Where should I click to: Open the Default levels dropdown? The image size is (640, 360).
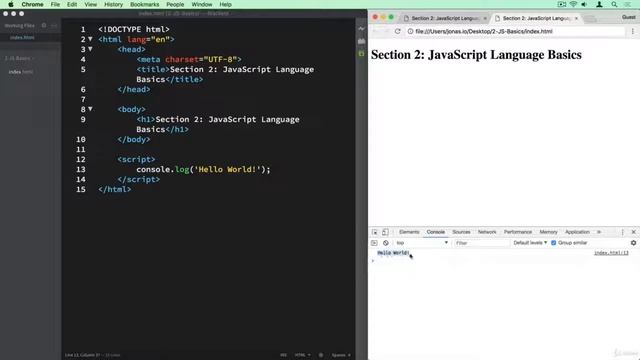click(530, 243)
